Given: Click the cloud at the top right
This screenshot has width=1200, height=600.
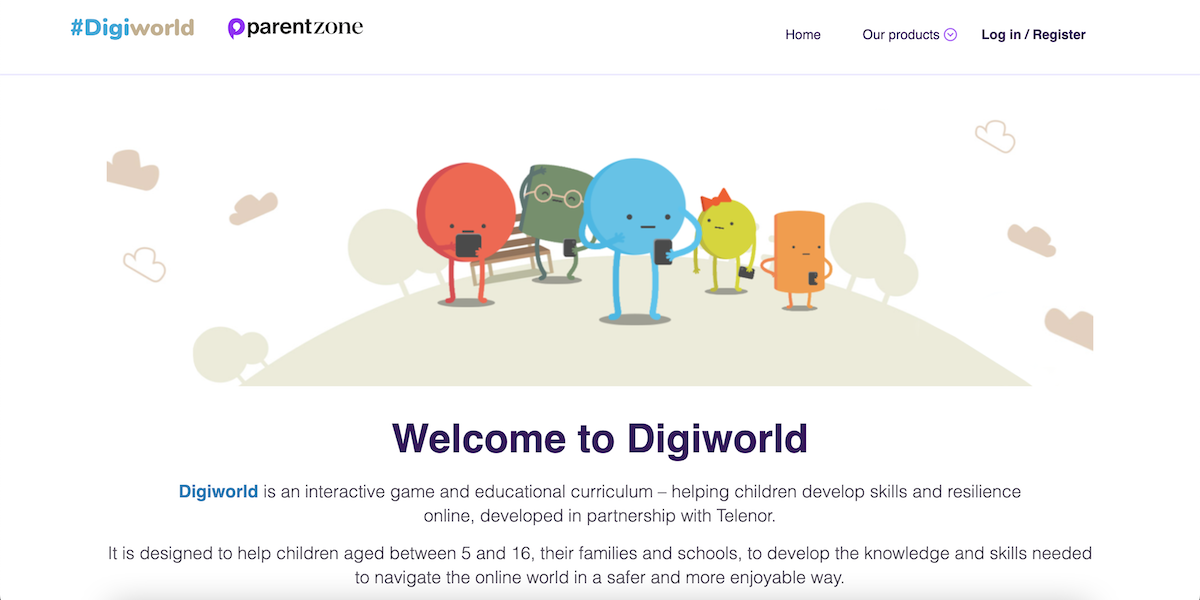Looking at the screenshot, I should (x=994, y=137).
